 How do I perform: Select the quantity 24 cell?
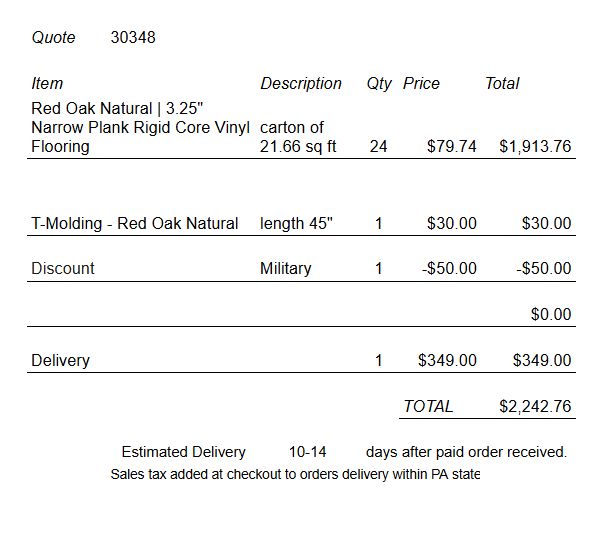378,146
